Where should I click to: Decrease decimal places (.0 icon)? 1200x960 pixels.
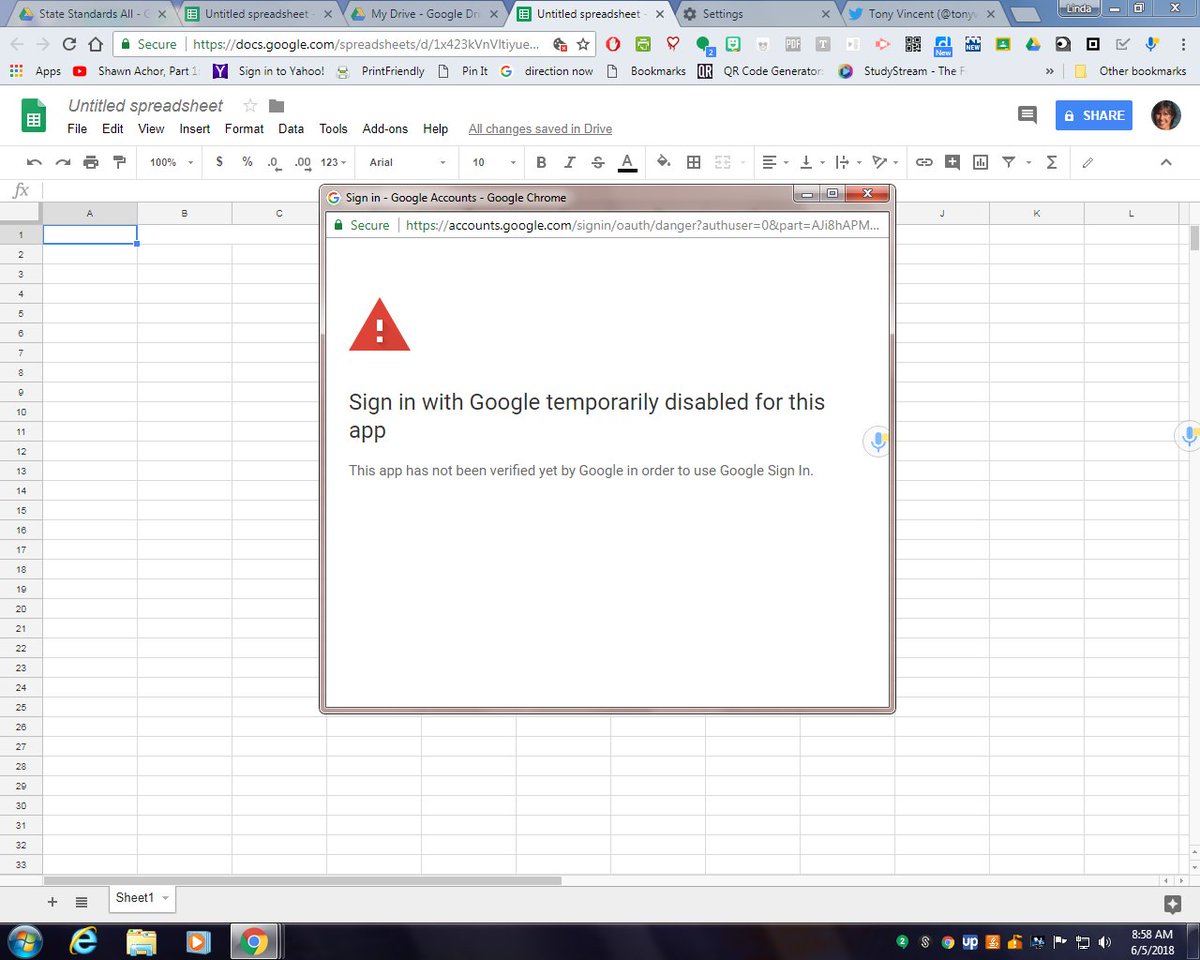274,162
